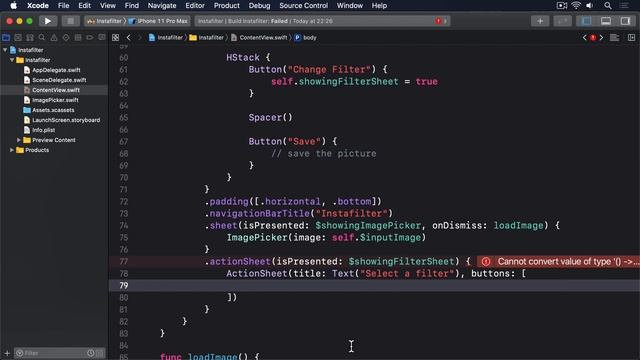Open the Debug menu
The image size is (640, 360).
pyautogui.click(x=259, y=6)
